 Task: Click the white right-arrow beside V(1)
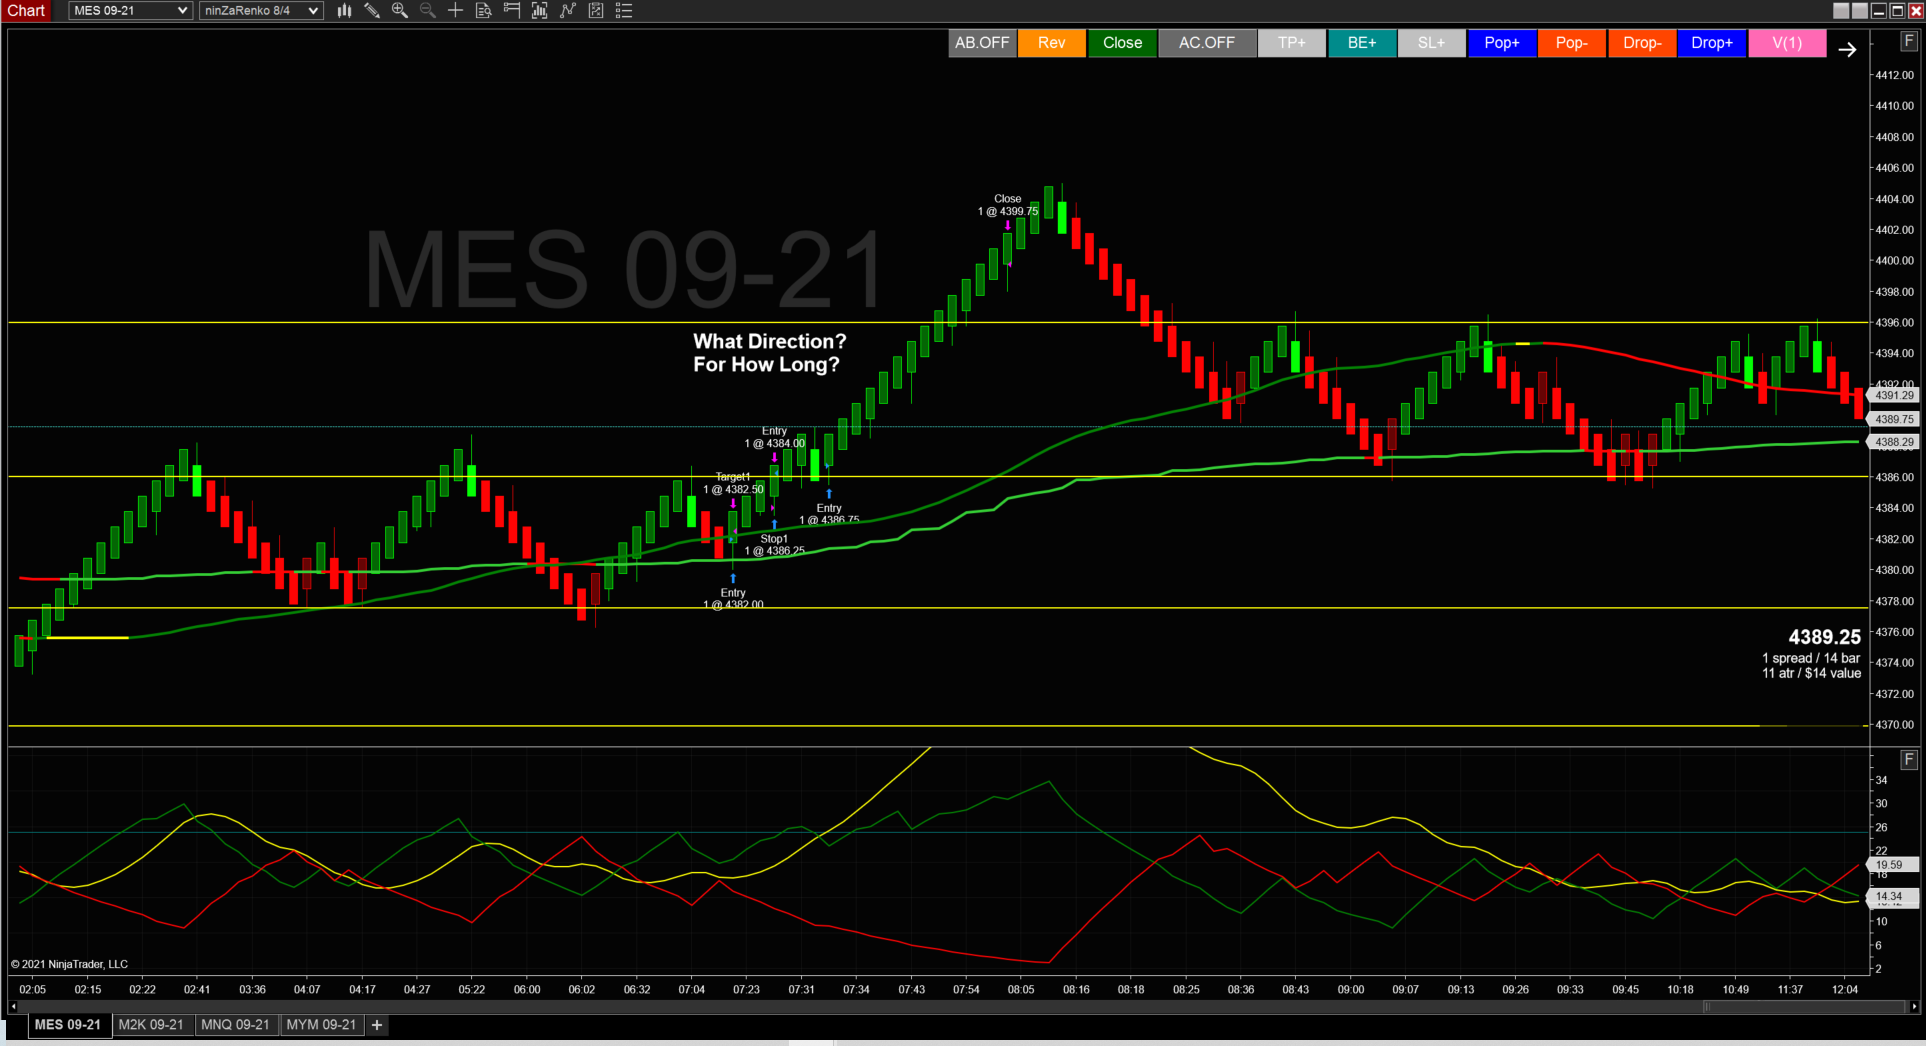[1847, 49]
